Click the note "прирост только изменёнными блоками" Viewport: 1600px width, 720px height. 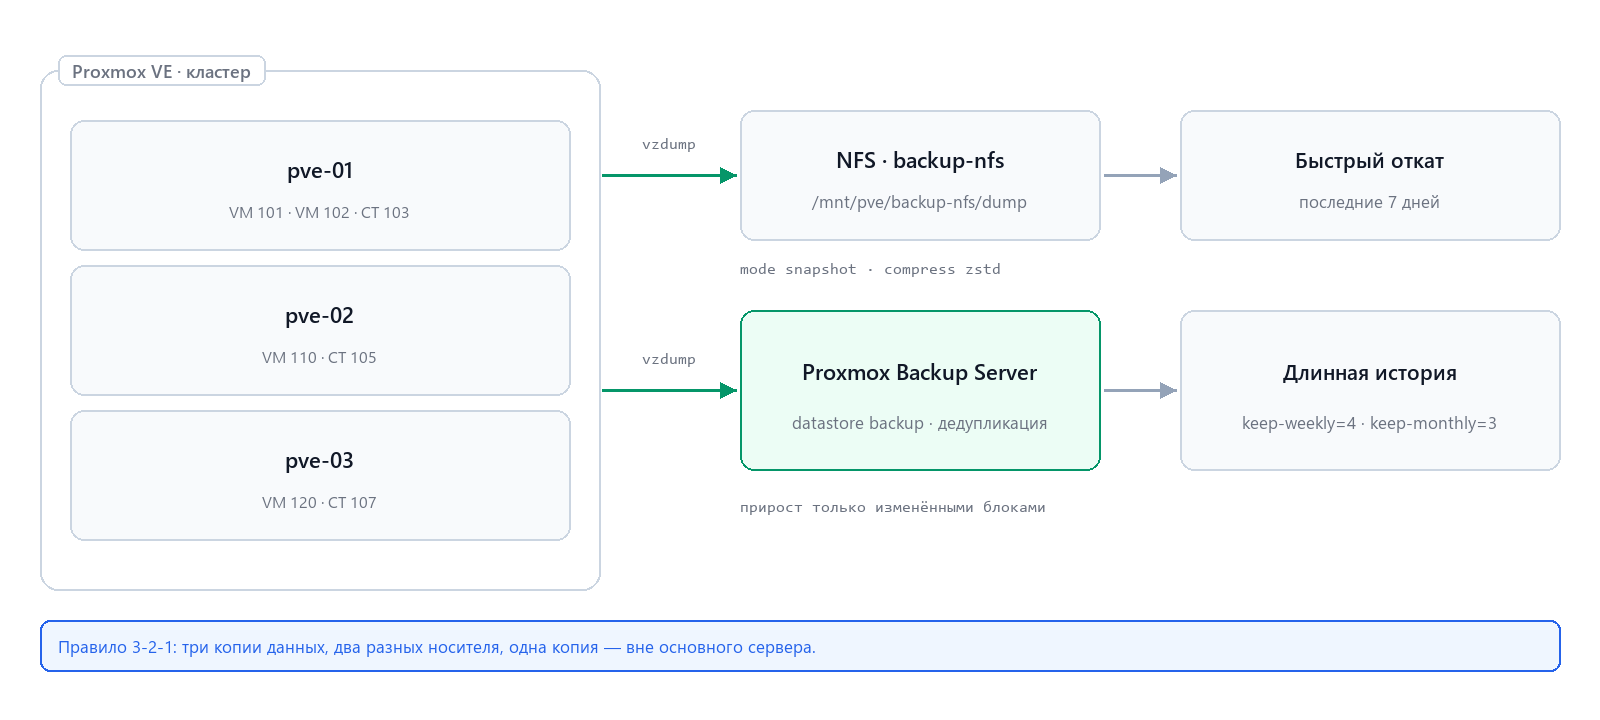coord(893,507)
